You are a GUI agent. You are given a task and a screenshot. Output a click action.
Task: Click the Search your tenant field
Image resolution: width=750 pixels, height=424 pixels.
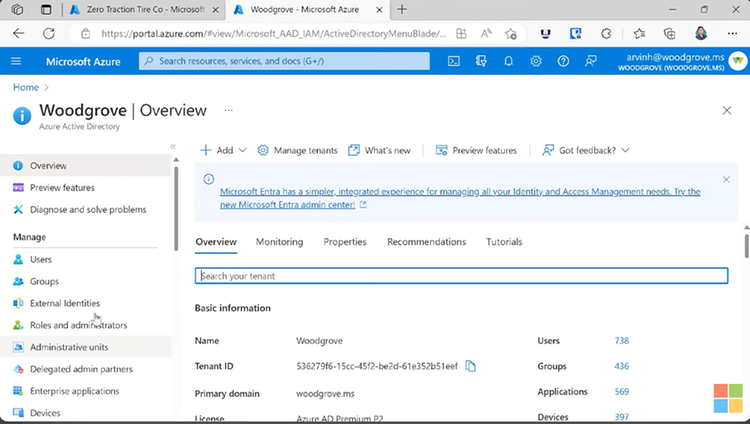[x=461, y=276]
